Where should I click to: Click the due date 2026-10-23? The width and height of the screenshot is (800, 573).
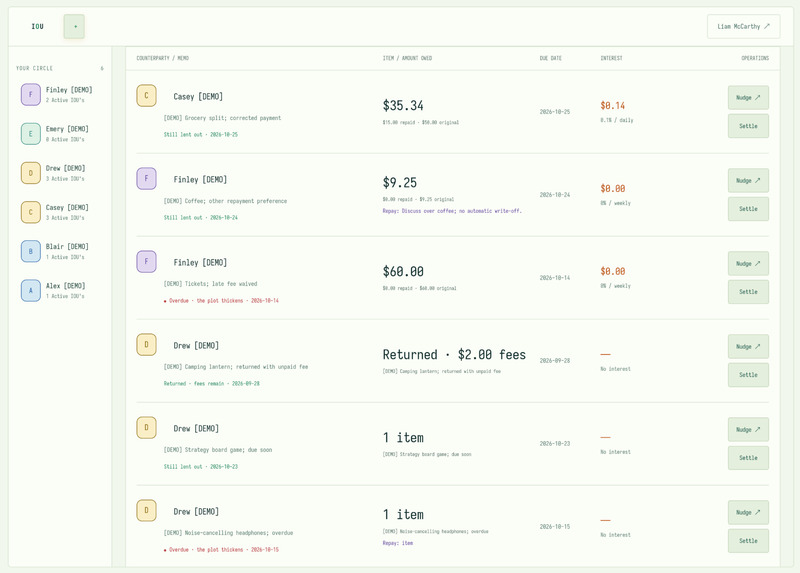555,444
